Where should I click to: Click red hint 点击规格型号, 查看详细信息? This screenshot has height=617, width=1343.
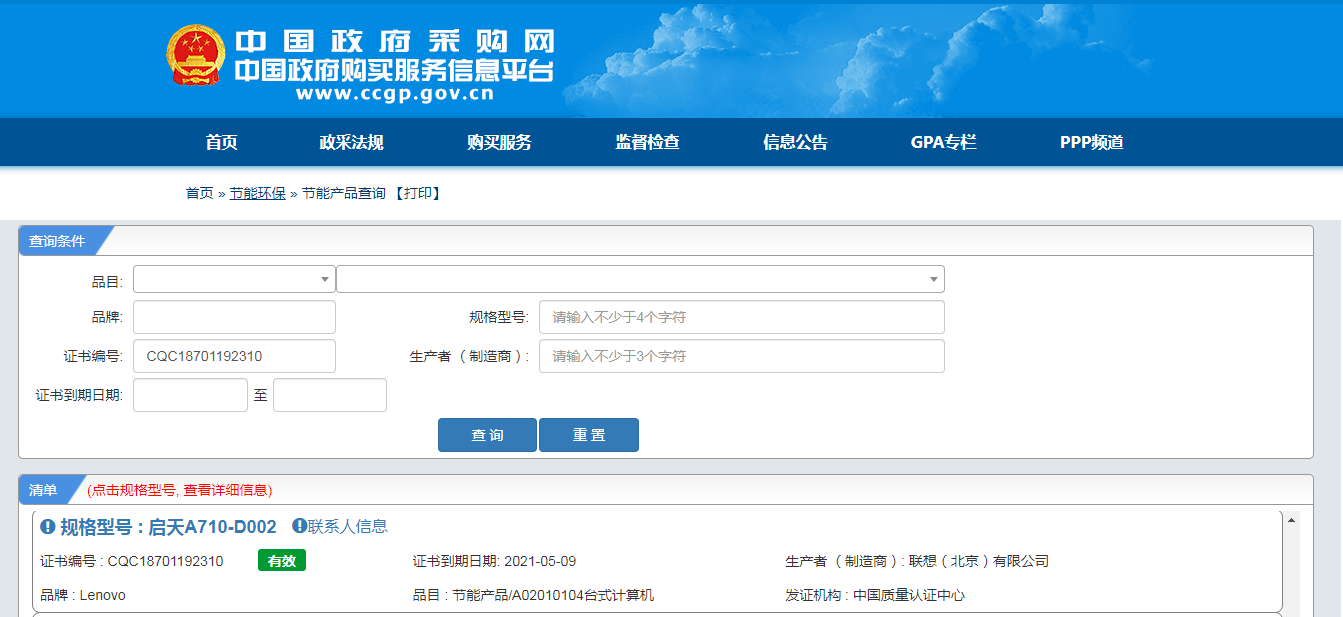pyautogui.click(x=180, y=490)
